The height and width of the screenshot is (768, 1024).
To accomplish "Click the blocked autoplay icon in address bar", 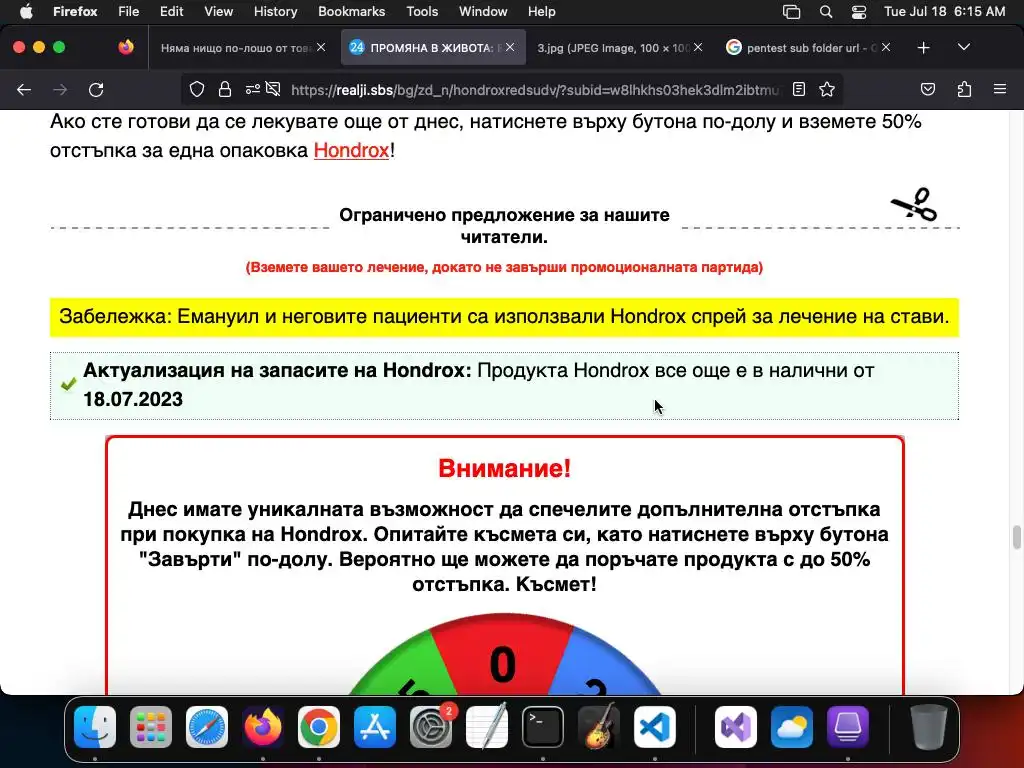I will [x=274, y=89].
